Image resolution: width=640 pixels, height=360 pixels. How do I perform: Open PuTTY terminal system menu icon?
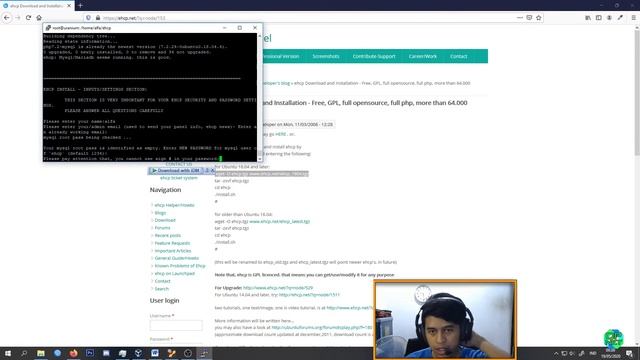tap(48, 28)
